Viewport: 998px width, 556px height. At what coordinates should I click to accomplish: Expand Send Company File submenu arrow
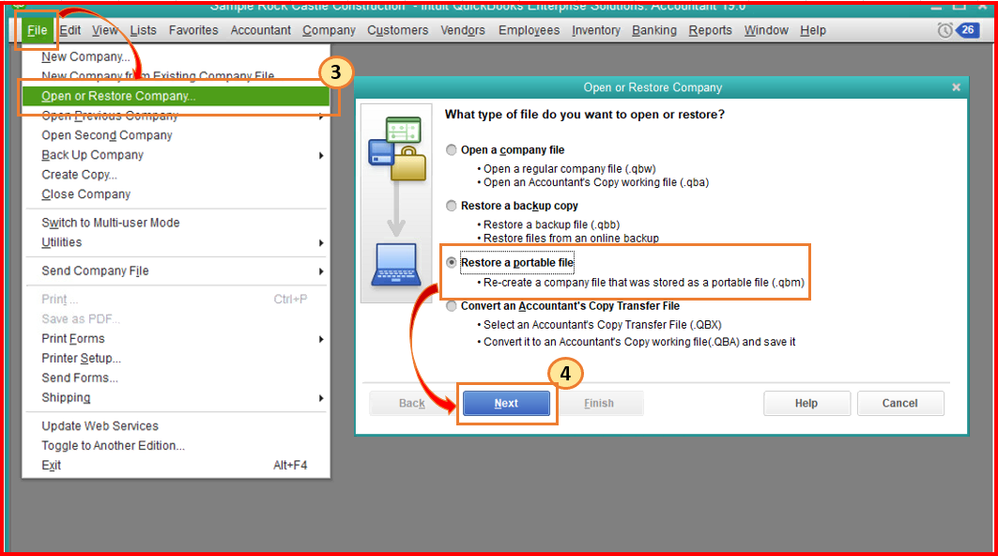(x=321, y=272)
